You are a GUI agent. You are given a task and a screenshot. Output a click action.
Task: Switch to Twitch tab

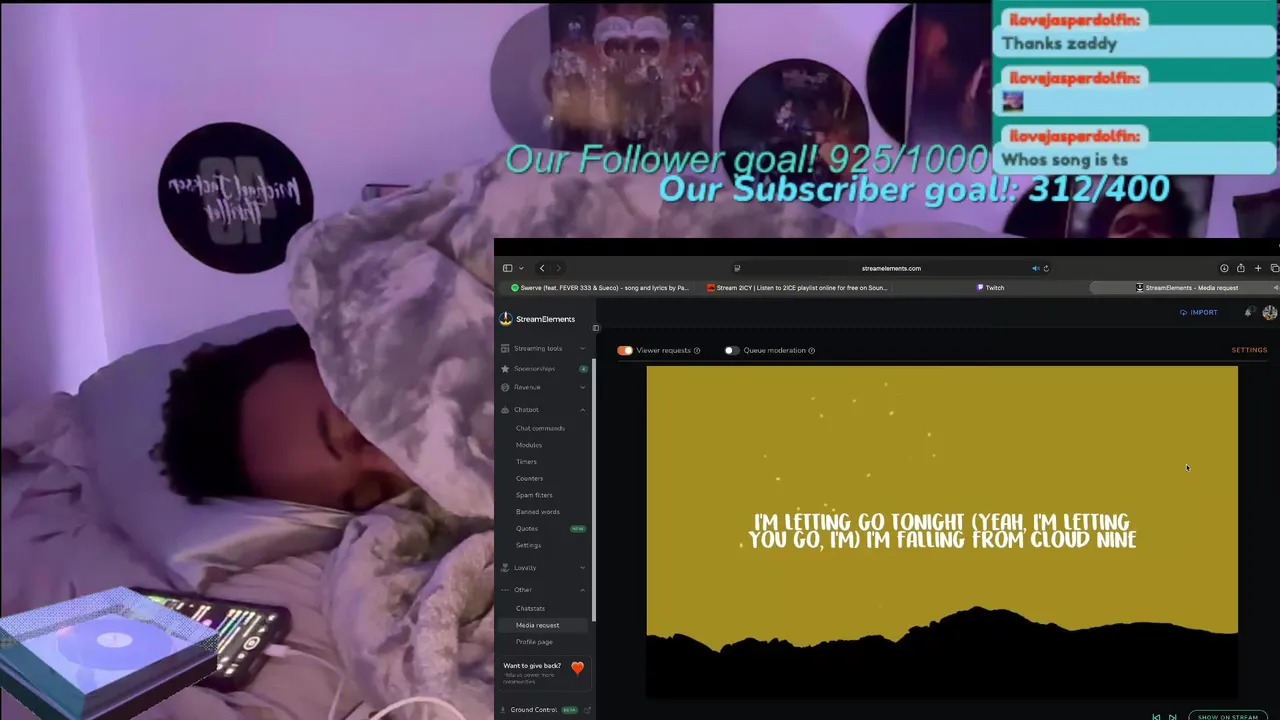coord(991,288)
